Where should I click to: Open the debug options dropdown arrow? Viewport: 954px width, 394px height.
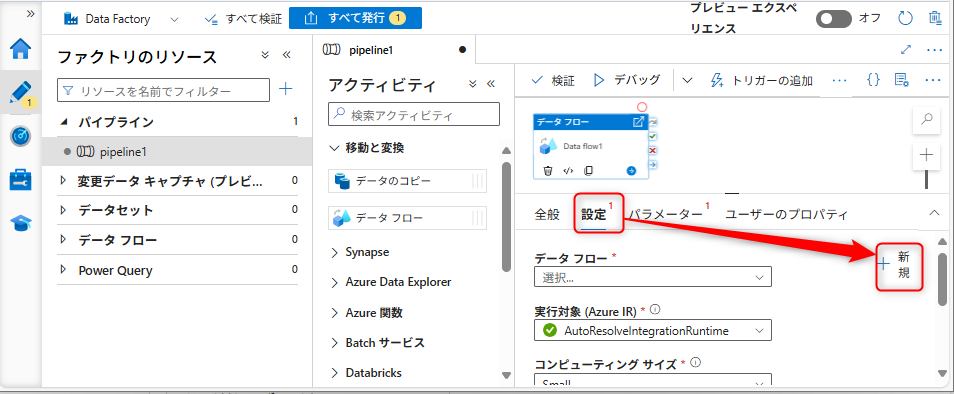point(688,80)
